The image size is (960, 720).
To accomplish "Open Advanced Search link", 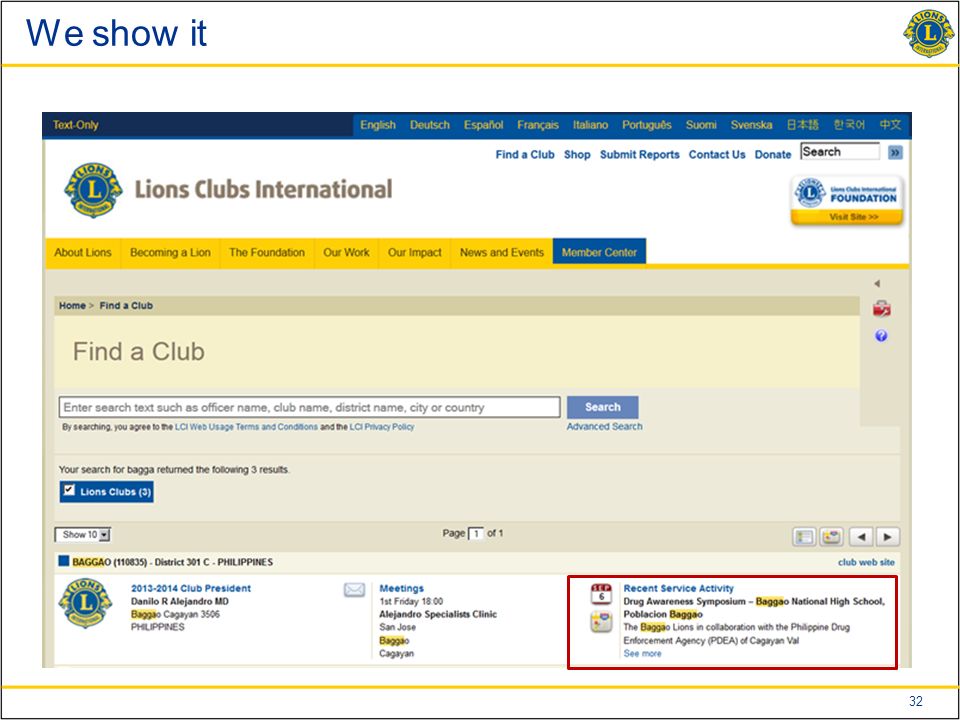I will (604, 426).
